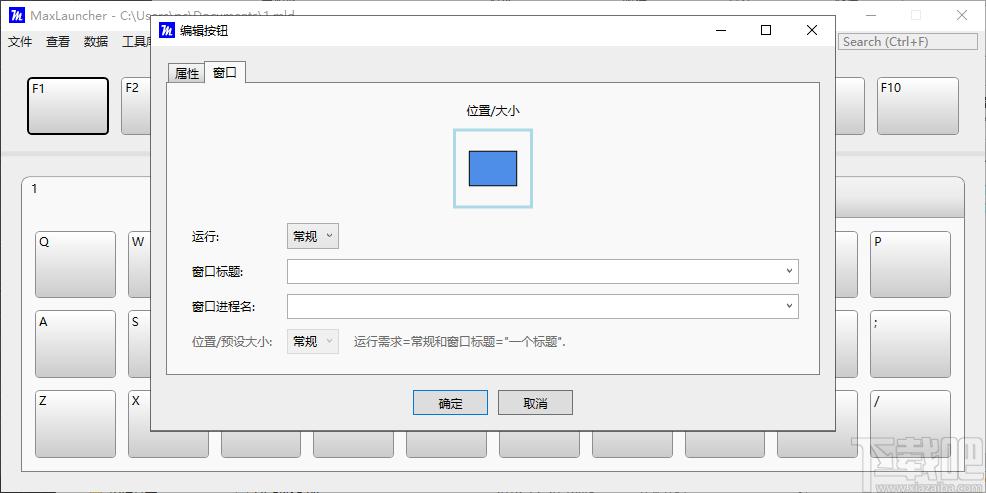Click the MaxLauncher app icon in main window

pos(16,16)
